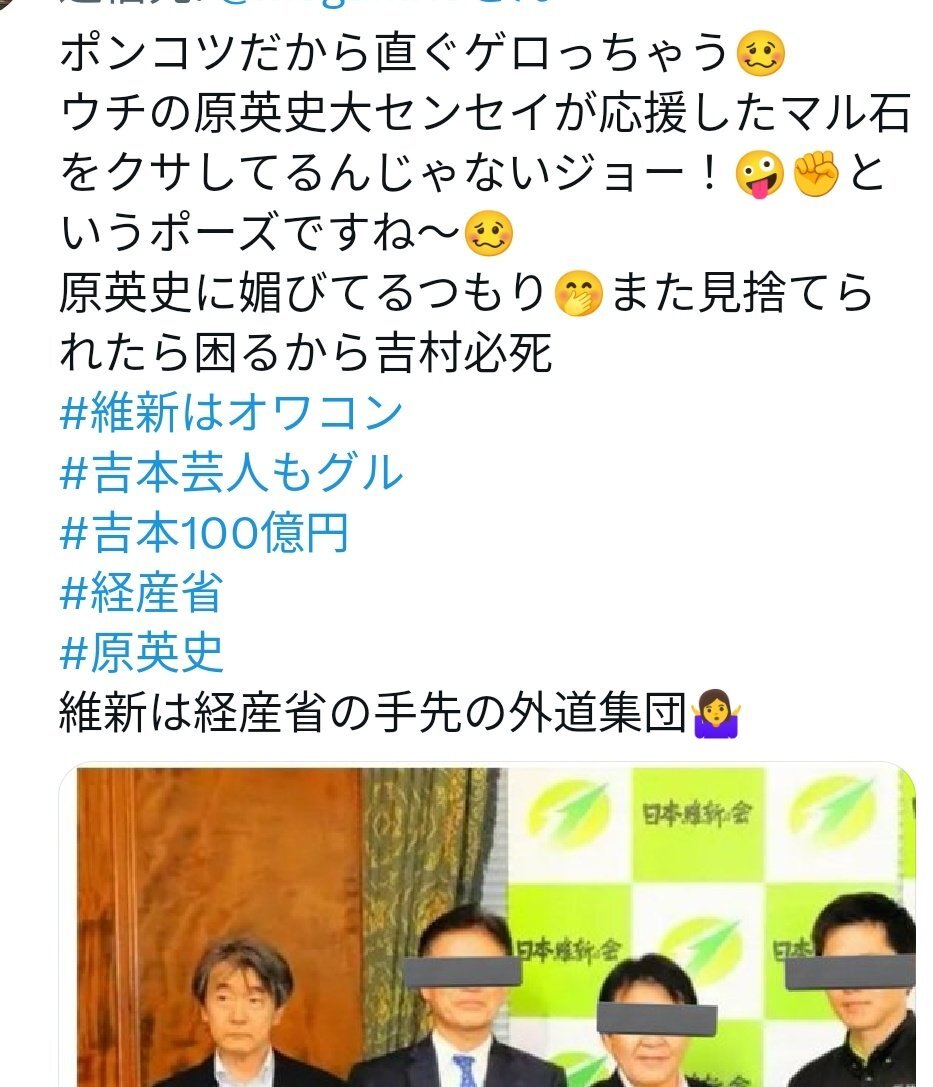
Task: Open the #維新はオワコン hashtag
Action: click(231, 412)
